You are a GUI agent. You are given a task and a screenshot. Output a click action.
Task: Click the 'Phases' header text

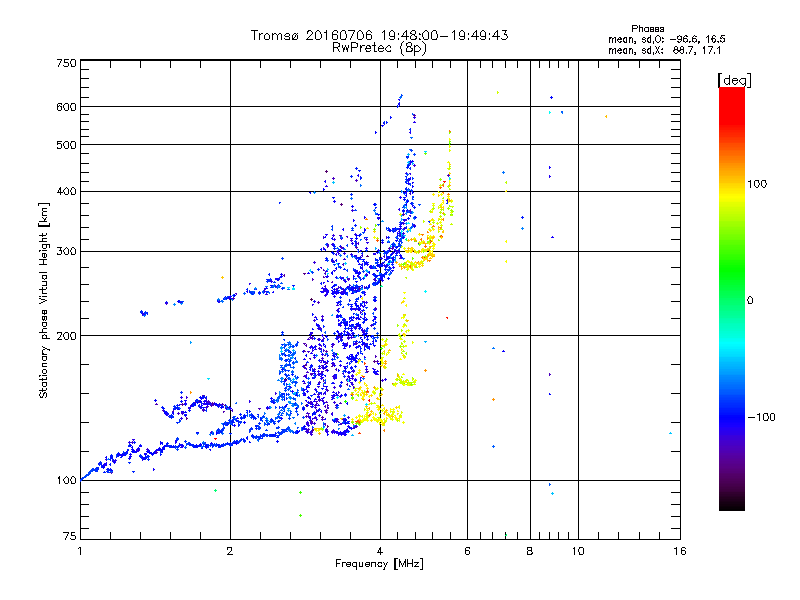pyautogui.click(x=647, y=29)
